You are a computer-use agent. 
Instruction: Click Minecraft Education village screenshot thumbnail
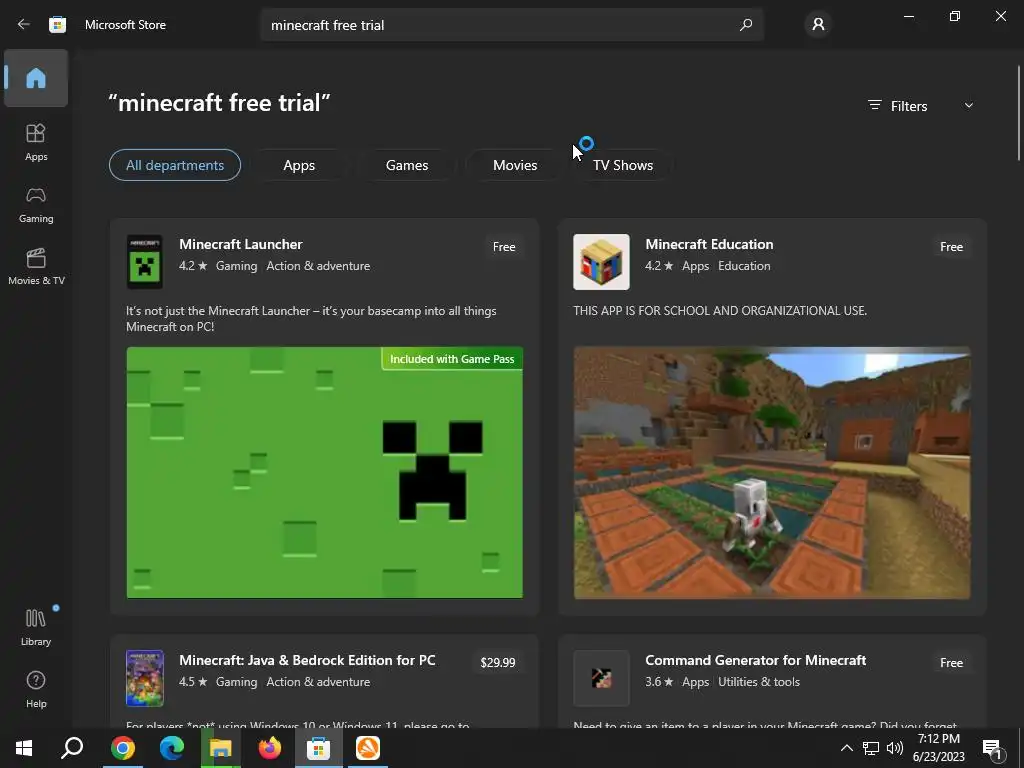coord(772,472)
